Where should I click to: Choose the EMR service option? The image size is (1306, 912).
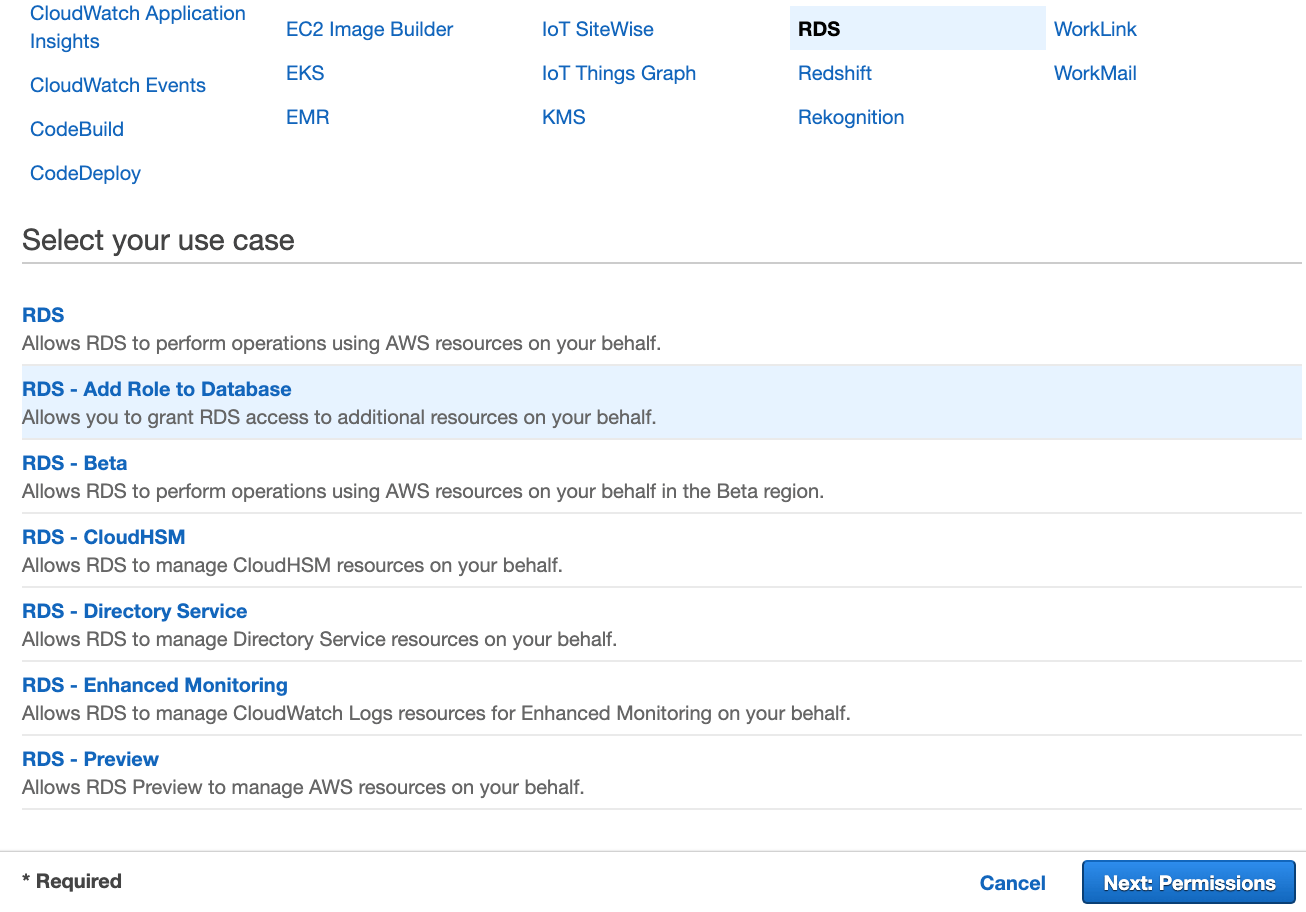tap(307, 117)
